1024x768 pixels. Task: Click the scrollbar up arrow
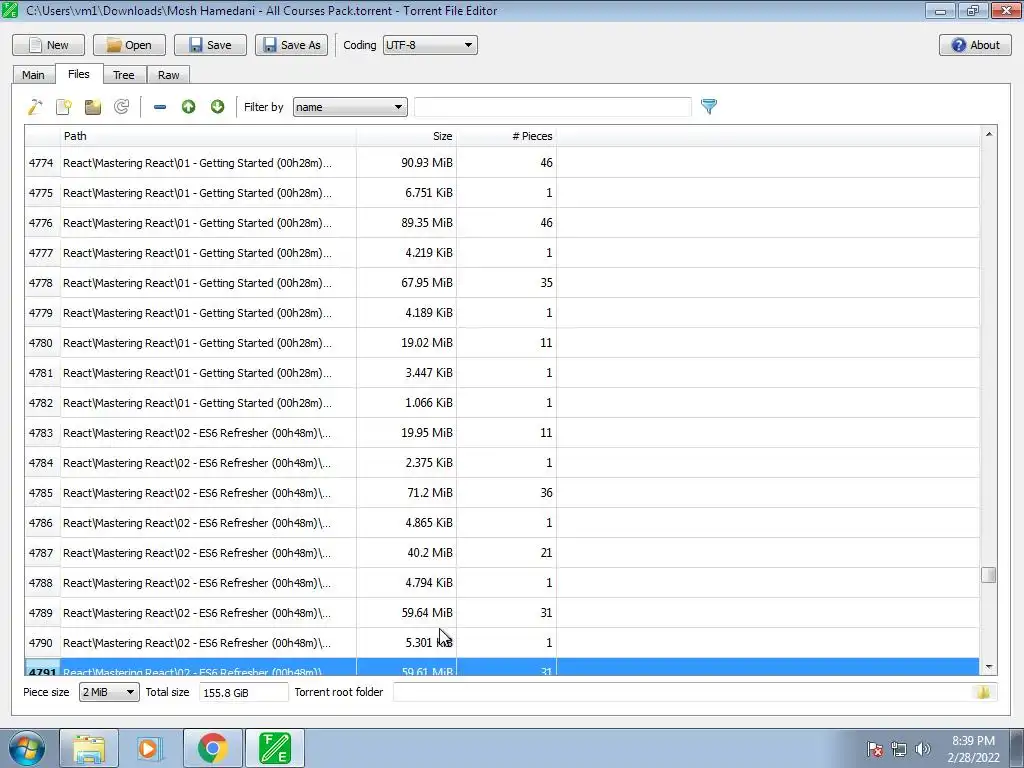click(988, 134)
